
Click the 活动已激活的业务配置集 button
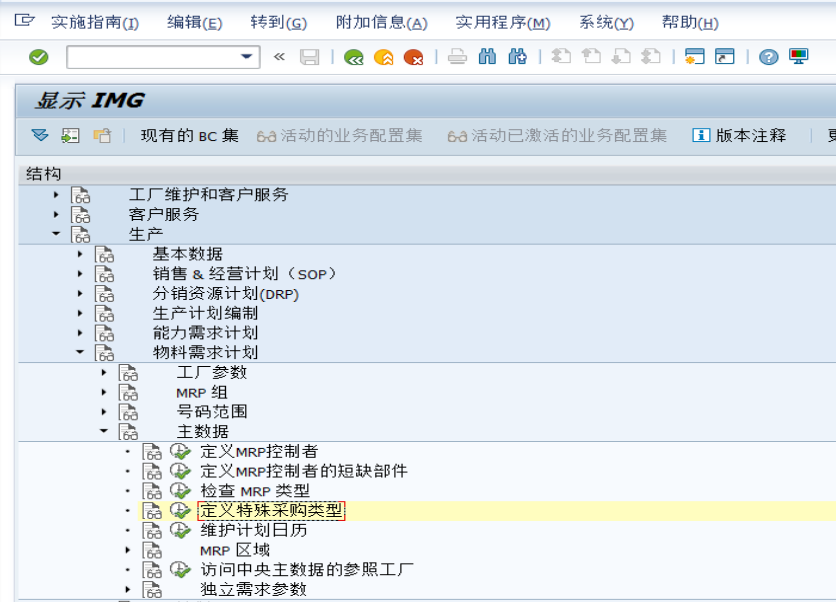[x=557, y=135]
